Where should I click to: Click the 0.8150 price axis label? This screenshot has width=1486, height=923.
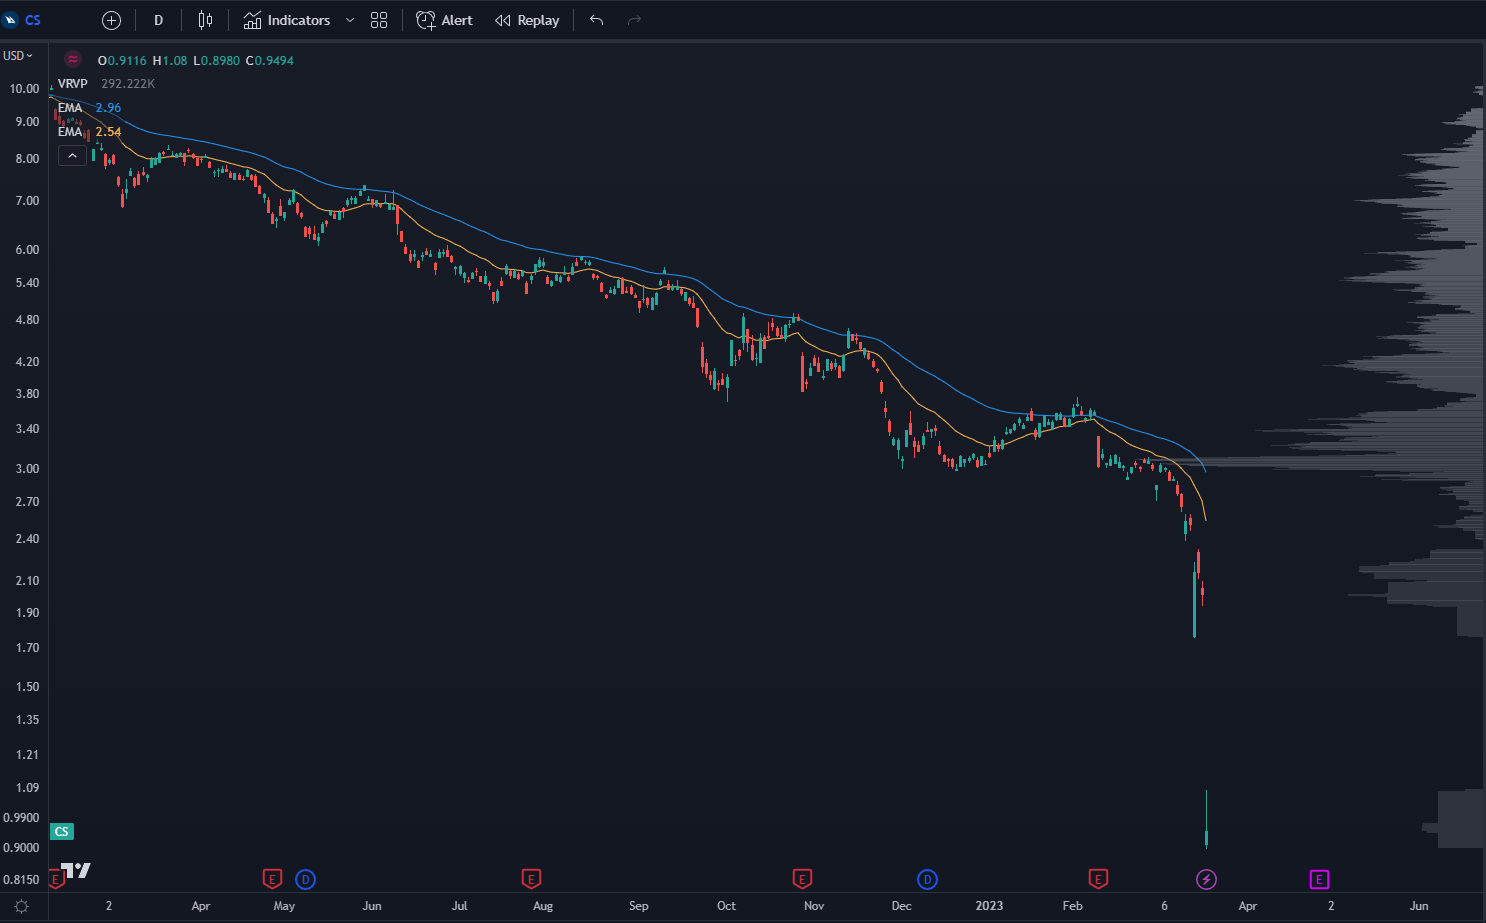(x=22, y=880)
